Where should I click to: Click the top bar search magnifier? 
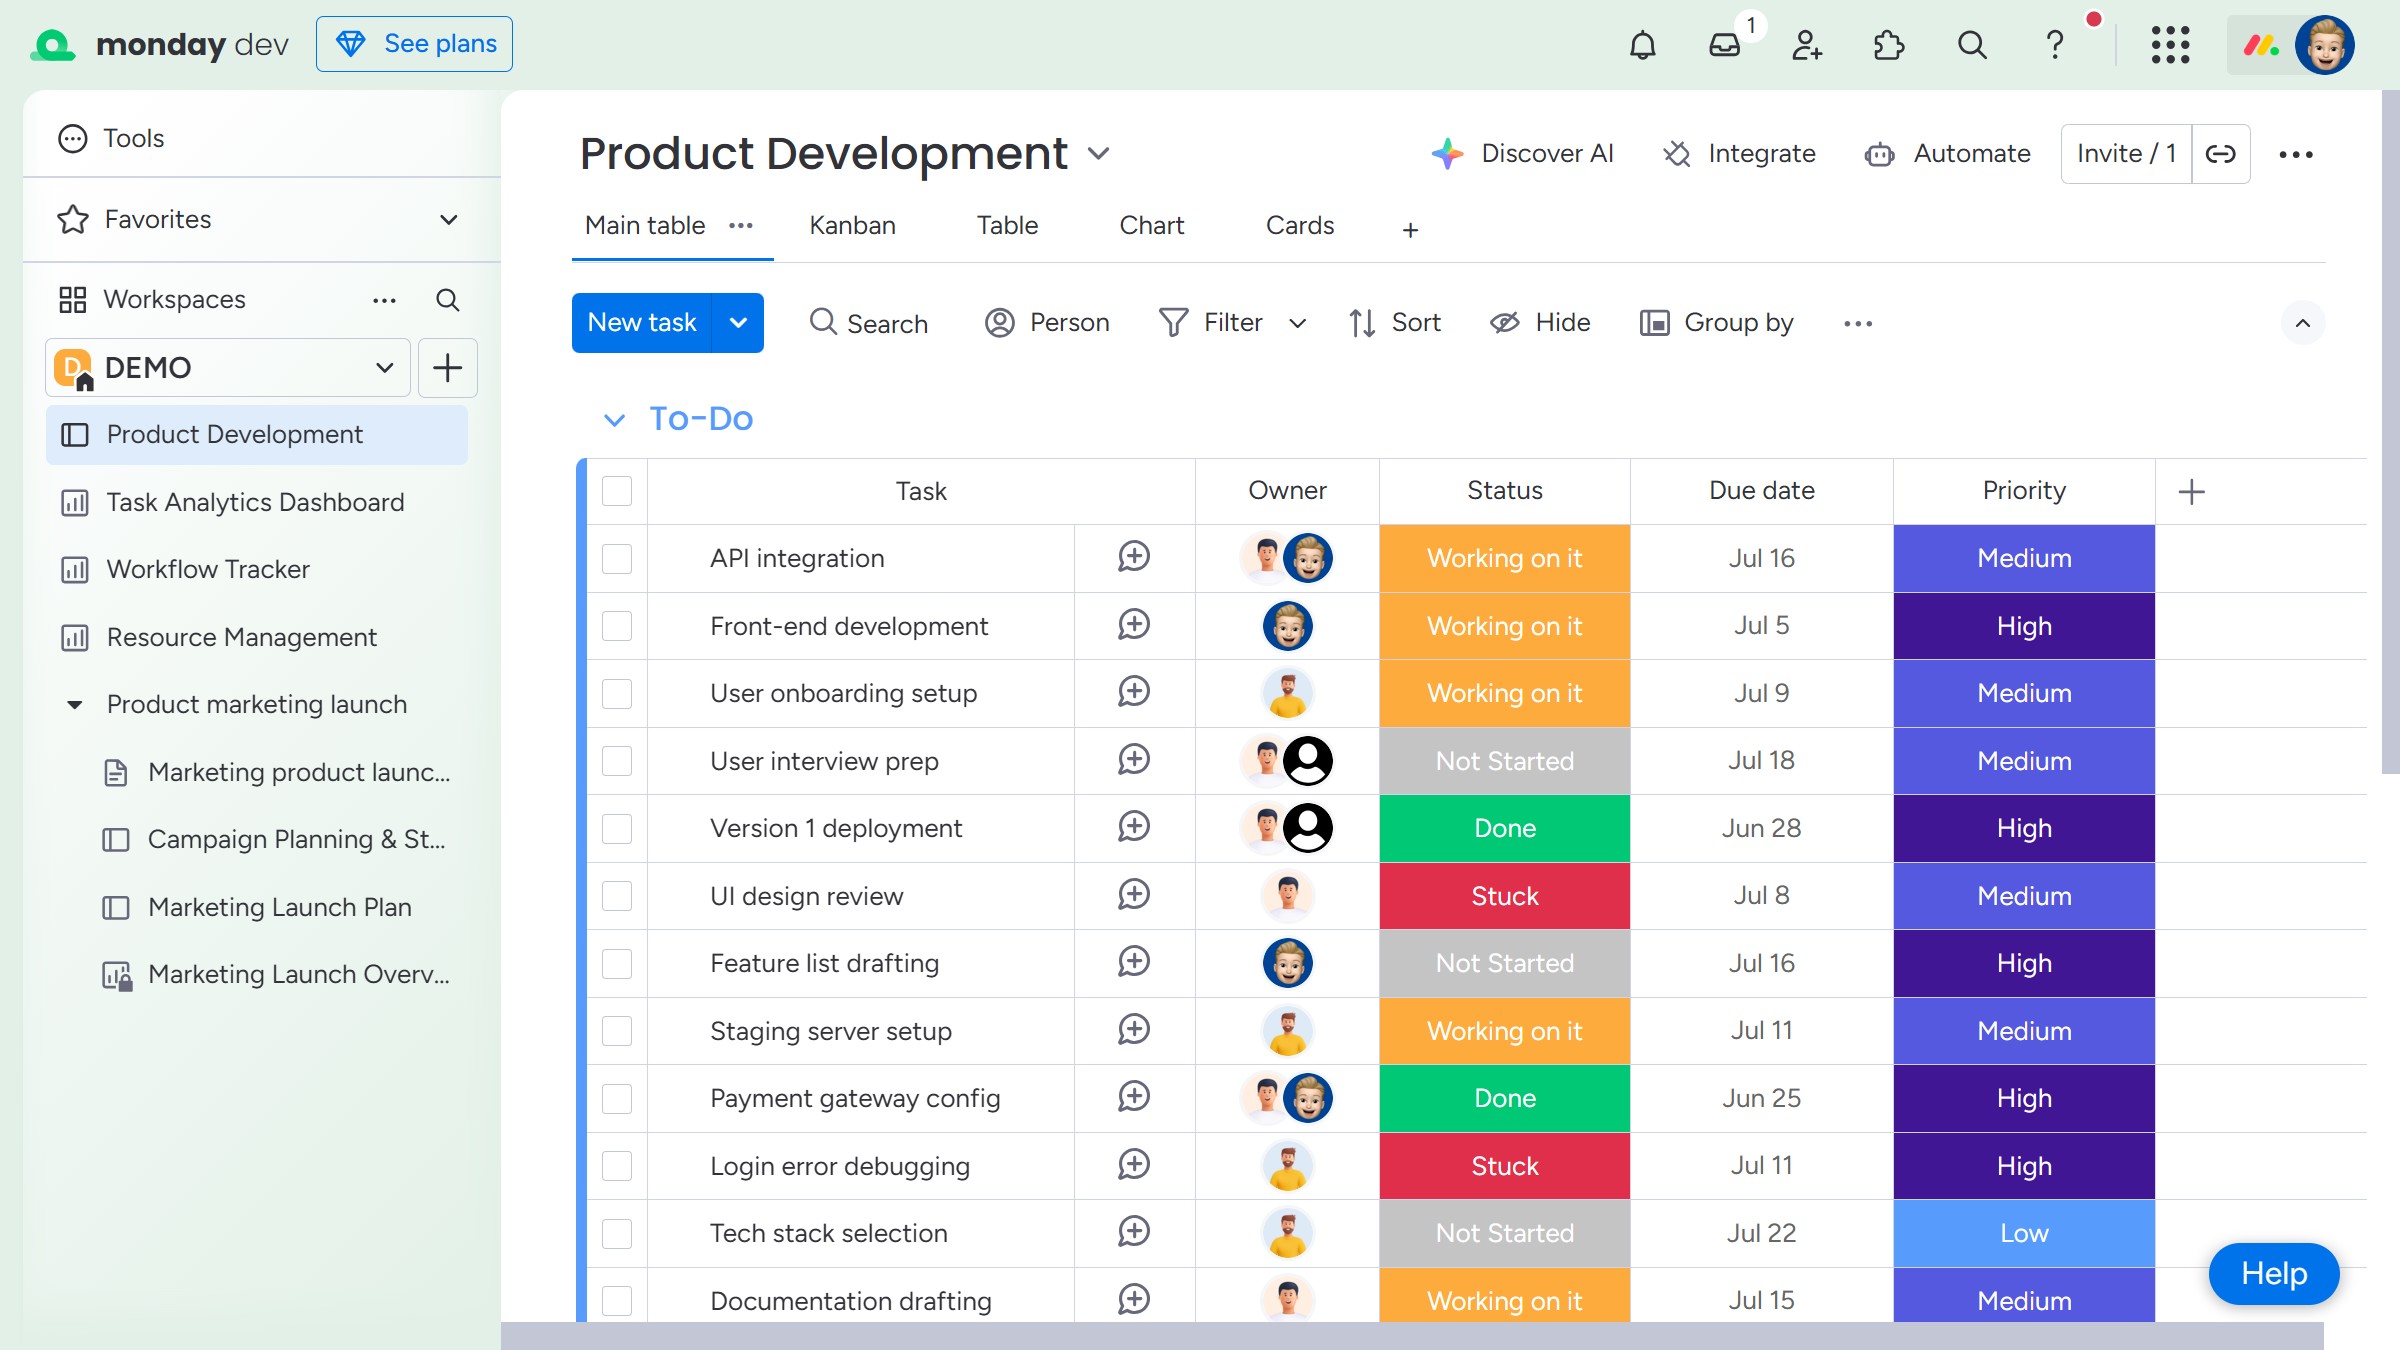coord(1972,45)
